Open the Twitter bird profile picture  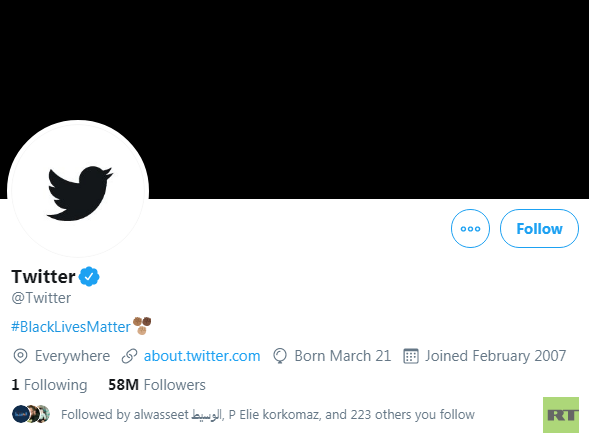coord(78,190)
